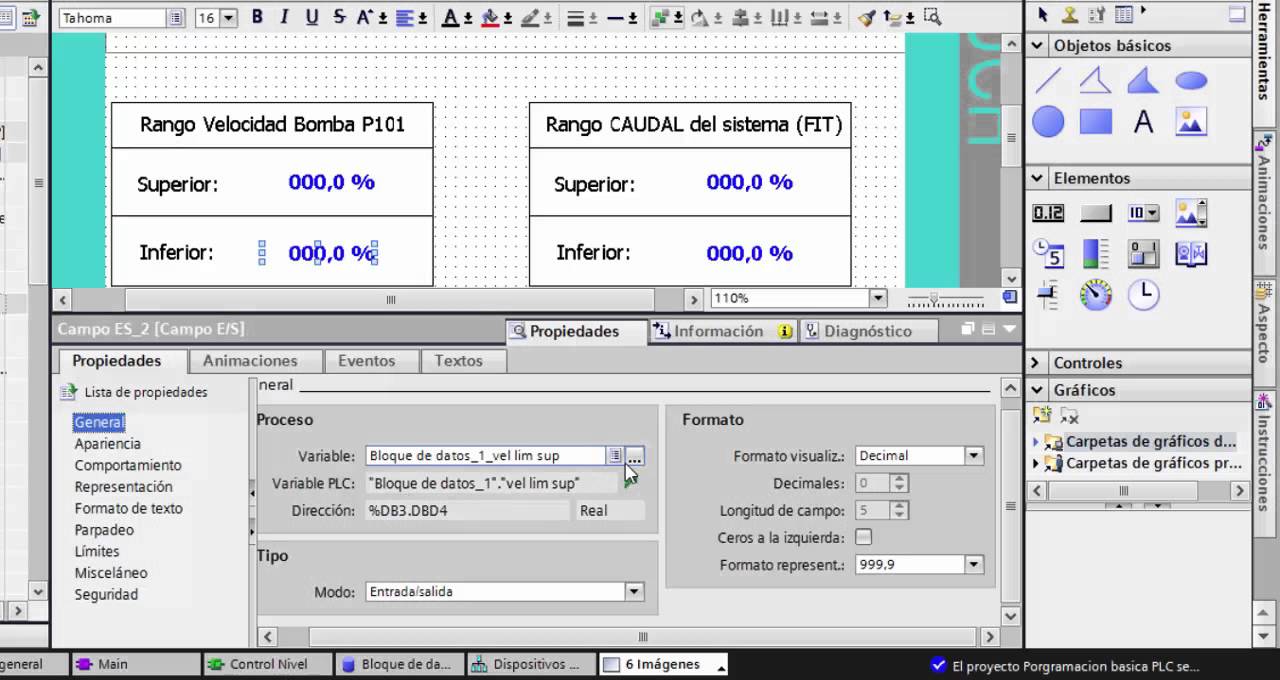Open the font size 16 dropdown
Image resolution: width=1280 pixels, height=680 pixels.
tap(228, 18)
